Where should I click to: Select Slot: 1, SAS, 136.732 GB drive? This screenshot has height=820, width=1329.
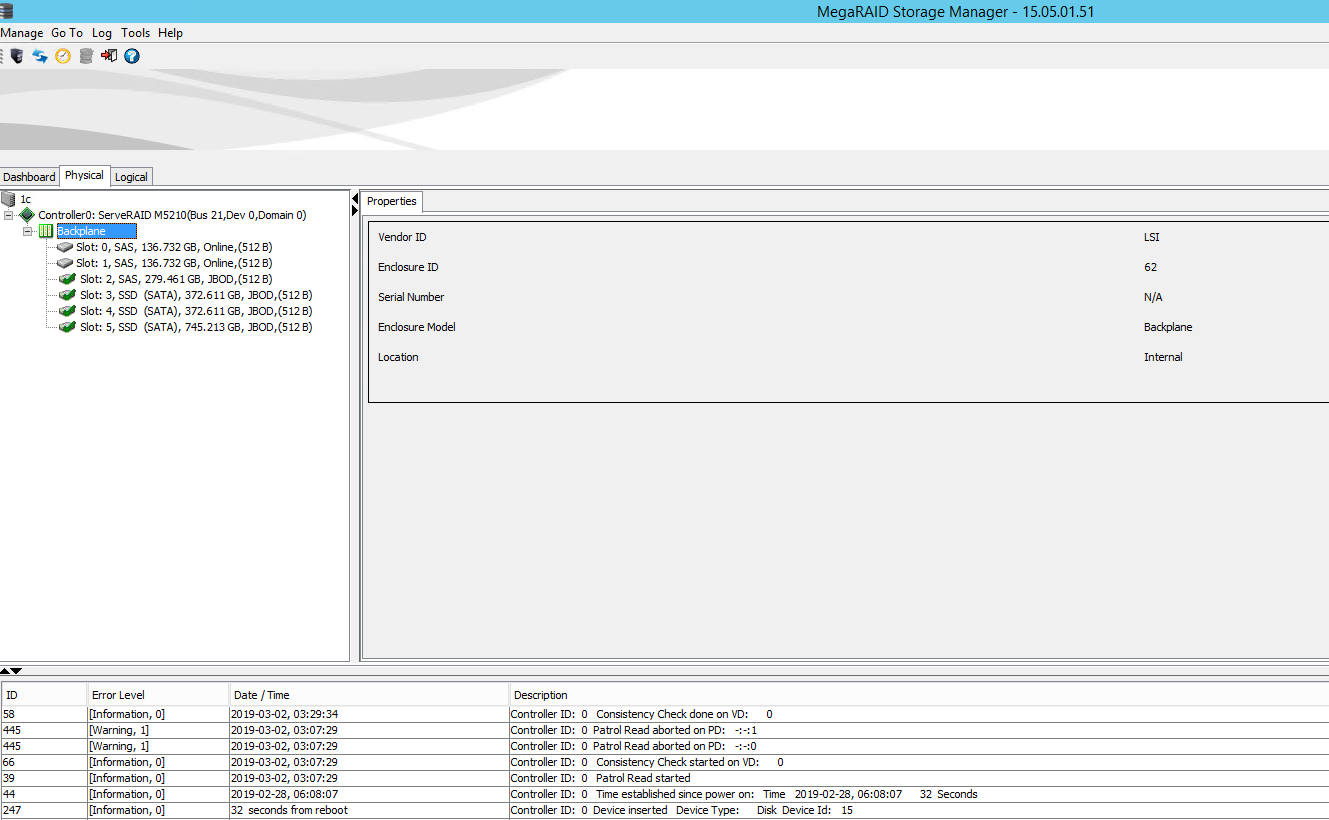(x=174, y=263)
